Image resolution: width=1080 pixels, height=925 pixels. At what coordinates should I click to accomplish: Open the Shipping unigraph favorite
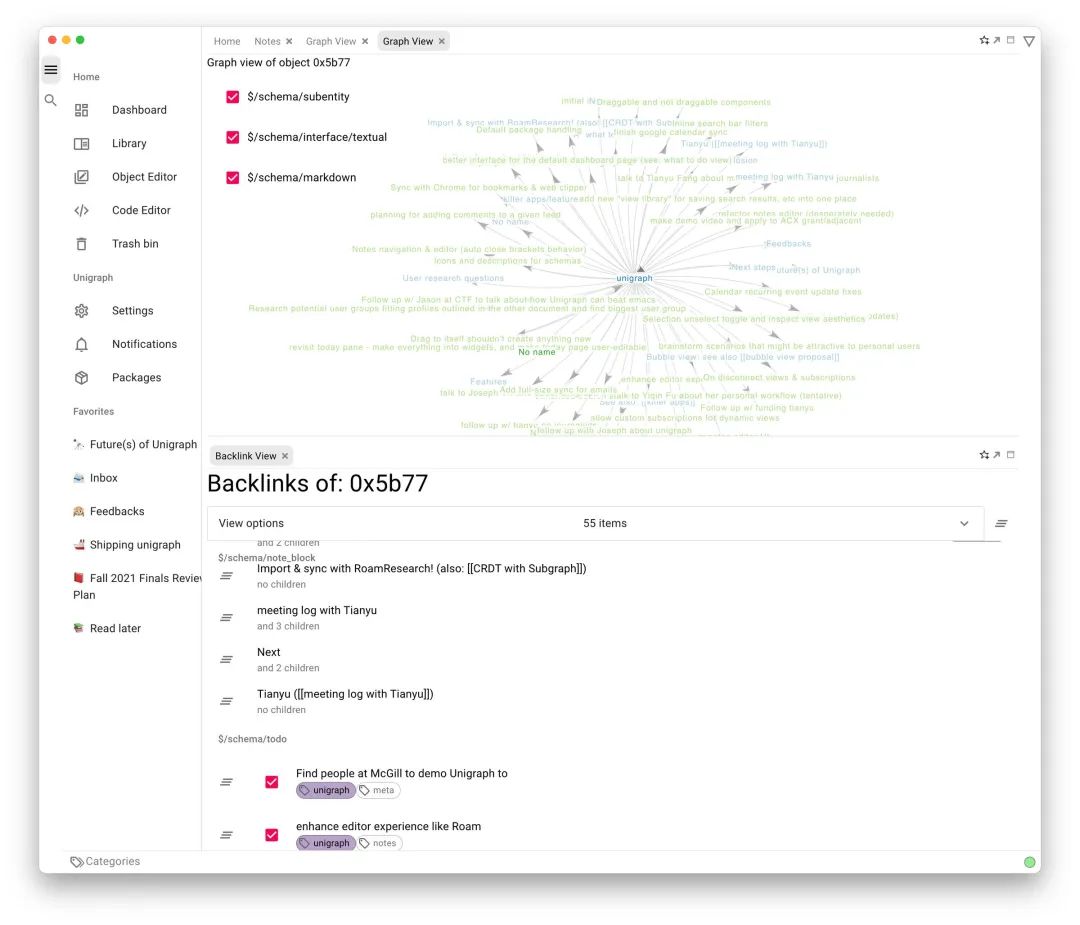(127, 545)
